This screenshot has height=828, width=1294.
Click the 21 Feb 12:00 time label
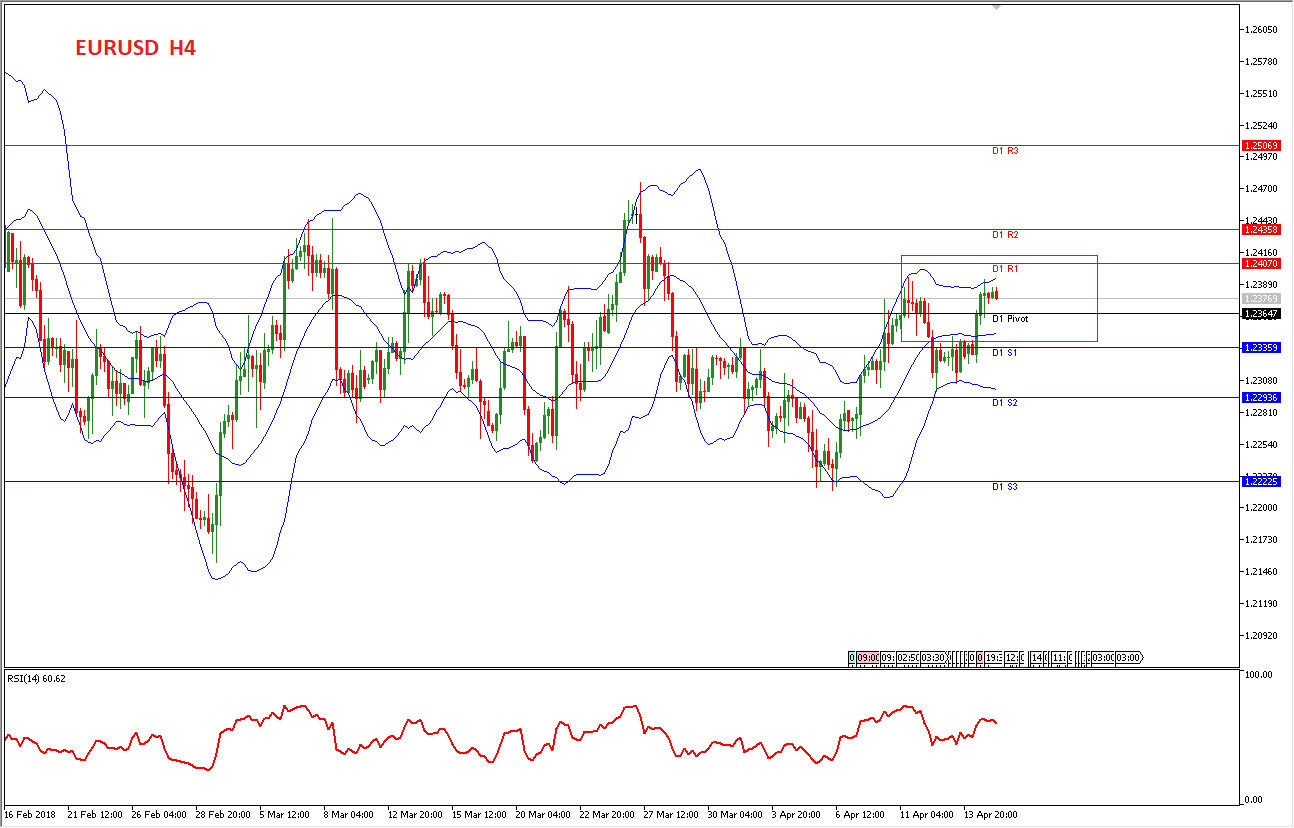coord(95,814)
